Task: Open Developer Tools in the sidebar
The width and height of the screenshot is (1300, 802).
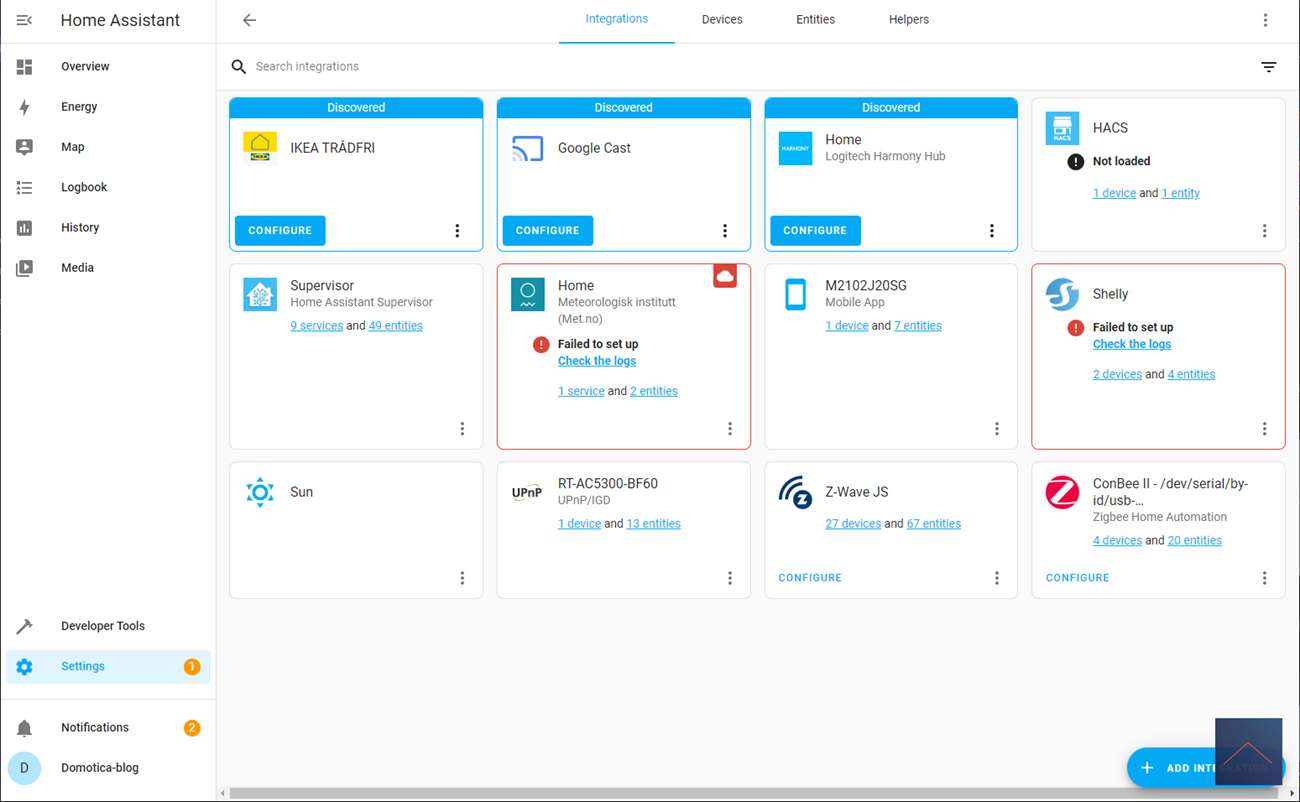Action: click(102, 626)
